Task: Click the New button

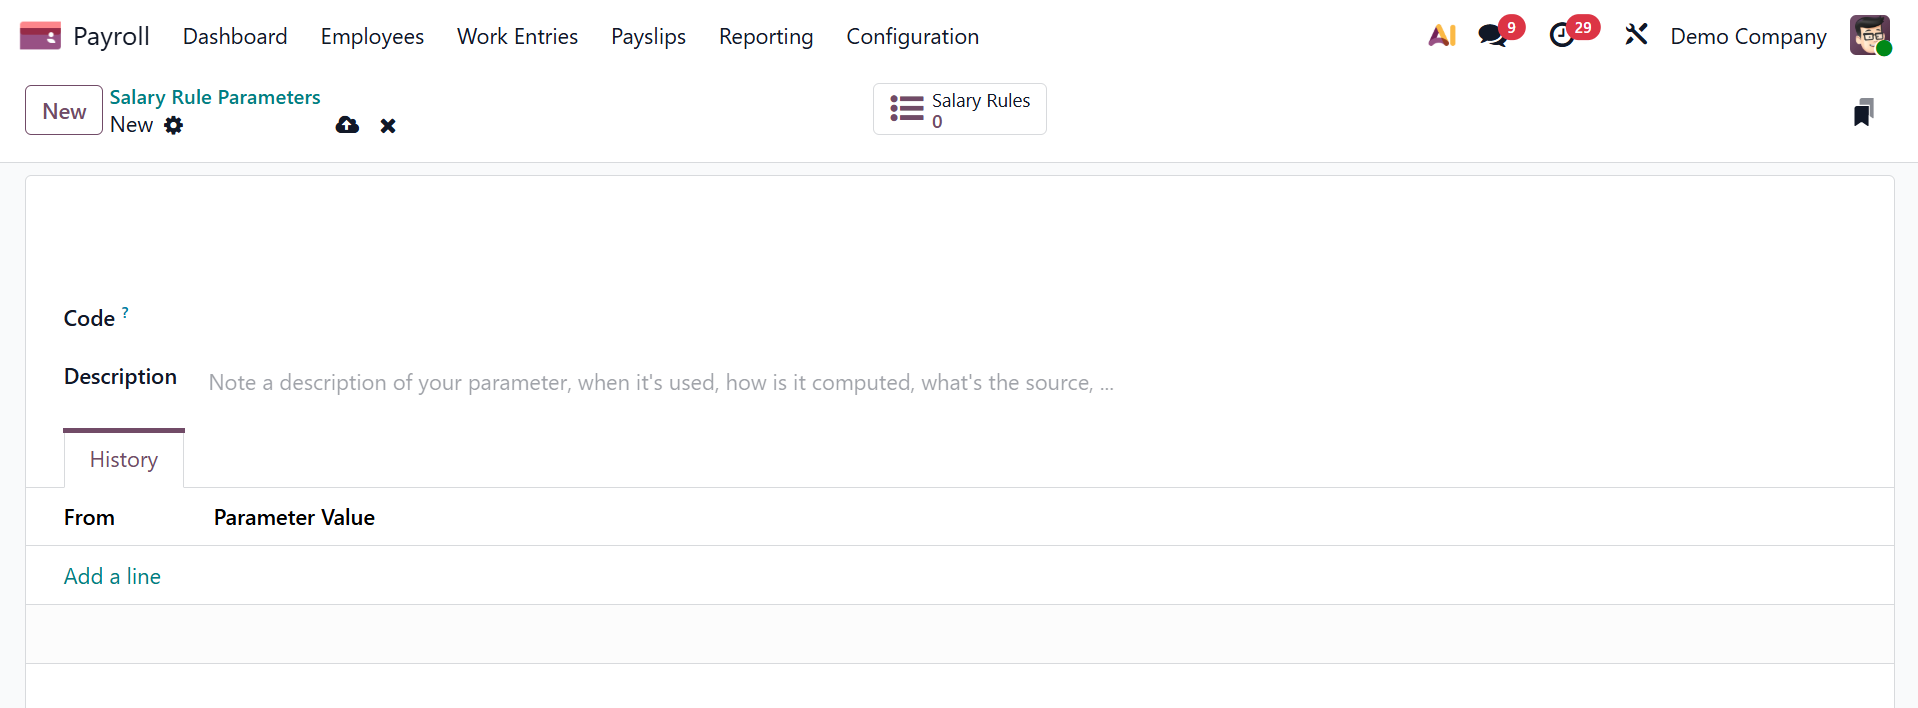Action: (64, 111)
